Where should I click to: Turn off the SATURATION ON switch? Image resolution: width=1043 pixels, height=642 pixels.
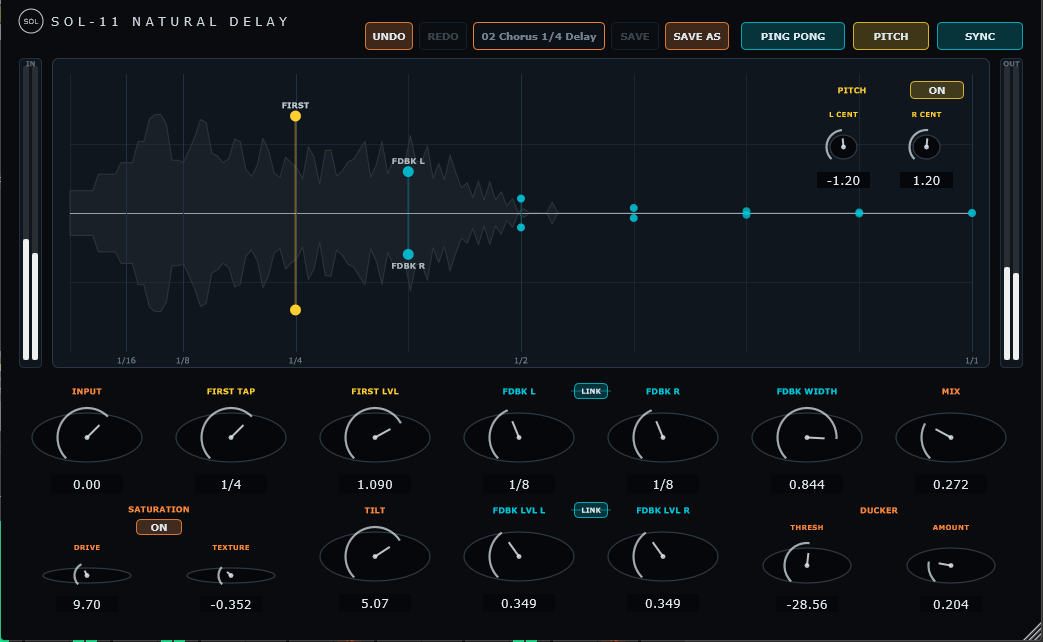159,527
